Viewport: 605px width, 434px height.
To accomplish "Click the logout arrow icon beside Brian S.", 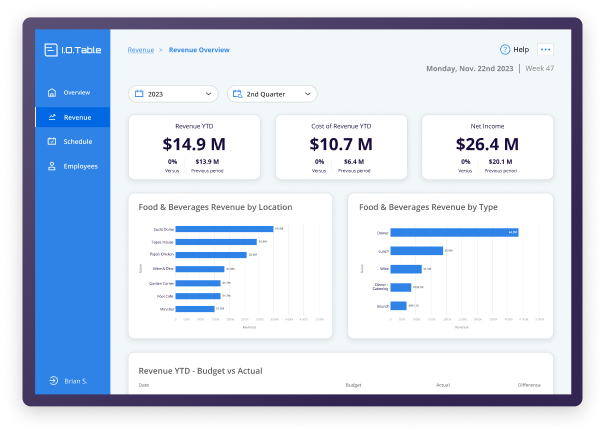I will (53, 381).
